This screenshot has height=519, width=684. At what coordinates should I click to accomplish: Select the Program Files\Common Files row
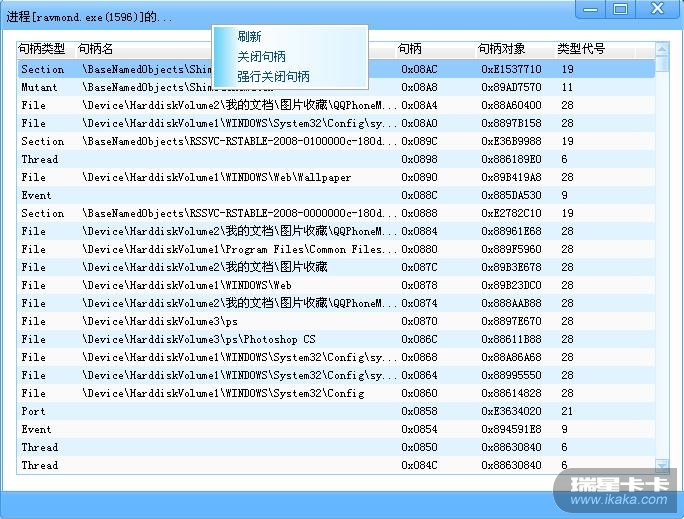[336, 249]
